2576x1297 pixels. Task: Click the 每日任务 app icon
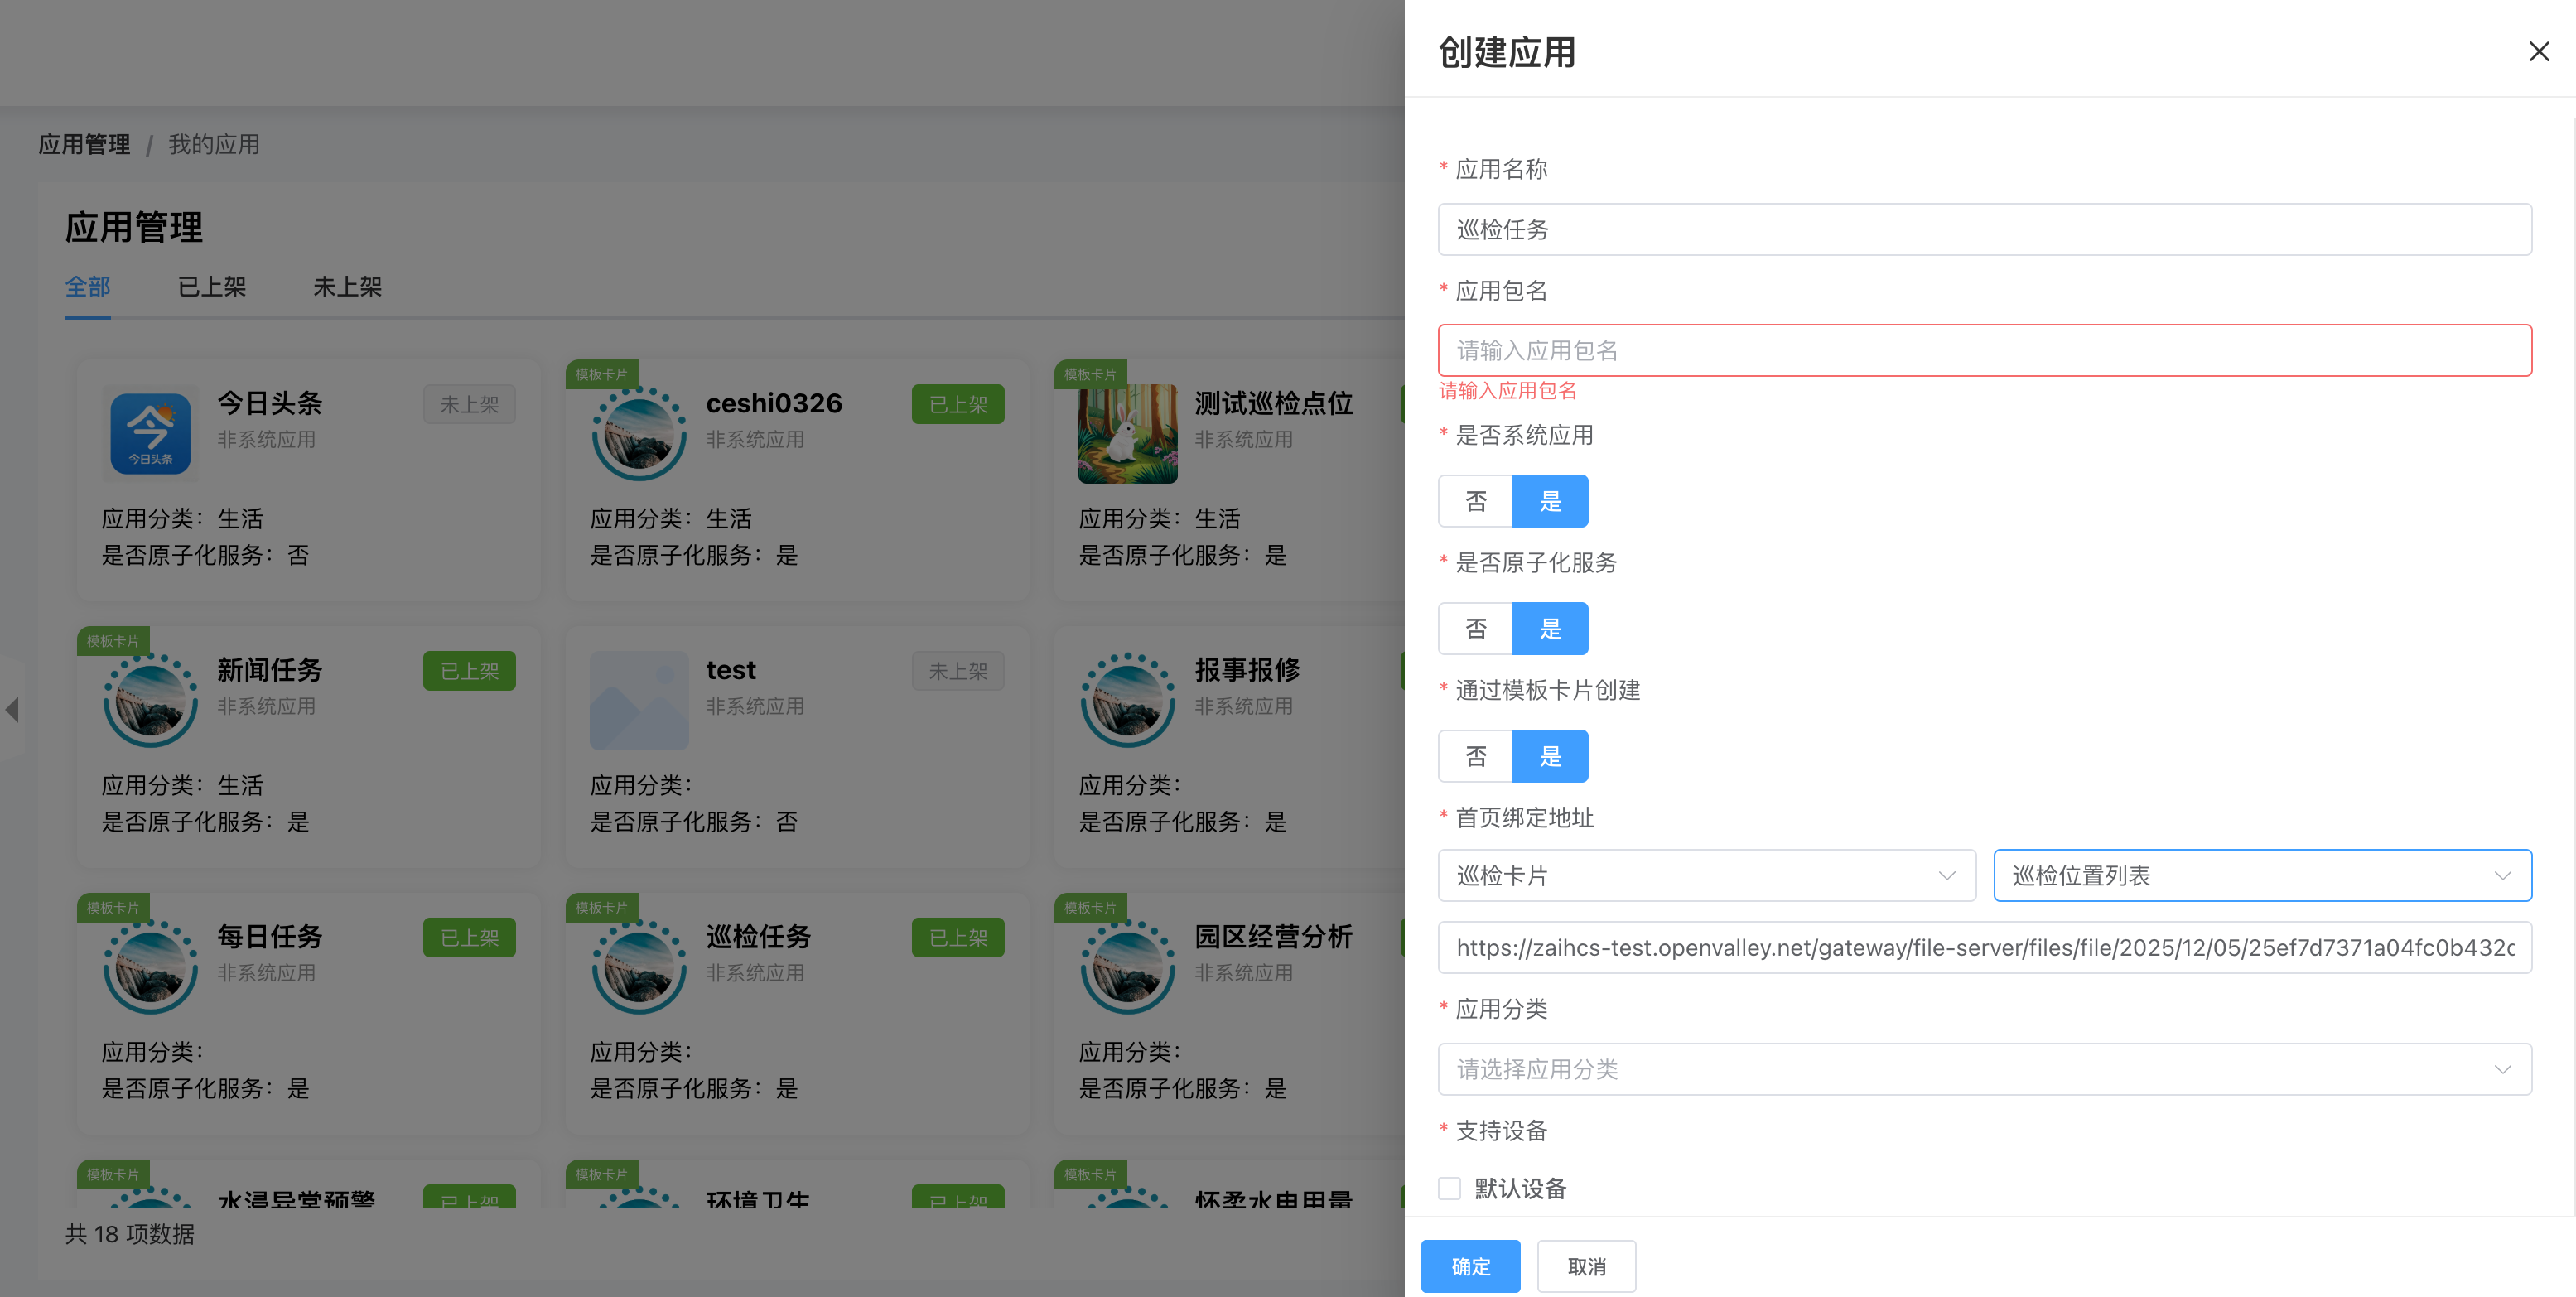[150, 967]
